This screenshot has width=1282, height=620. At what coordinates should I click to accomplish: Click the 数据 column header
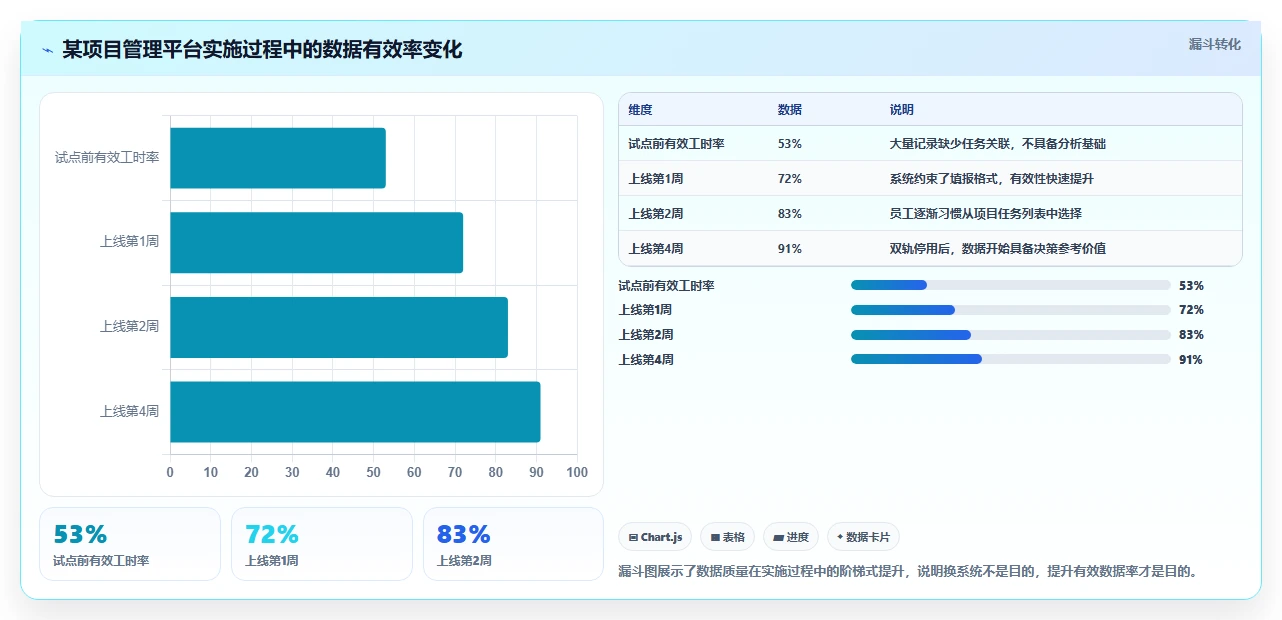click(x=790, y=110)
